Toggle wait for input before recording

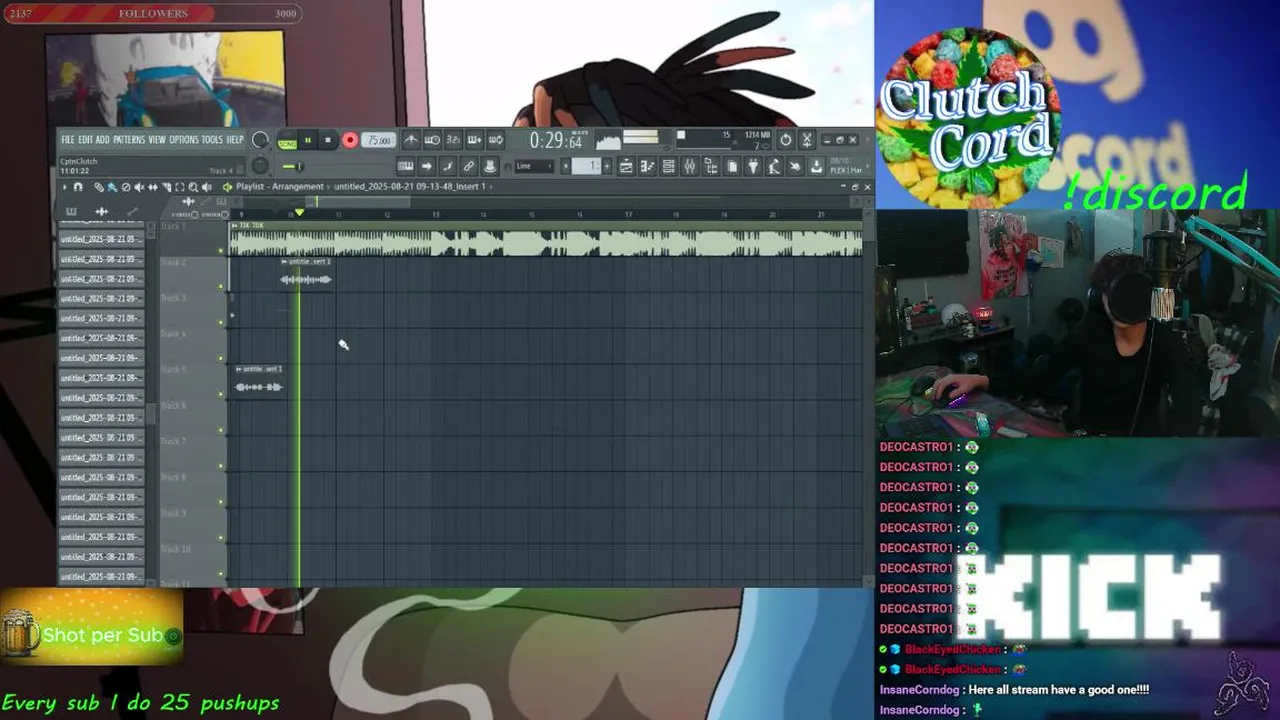tap(432, 140)
